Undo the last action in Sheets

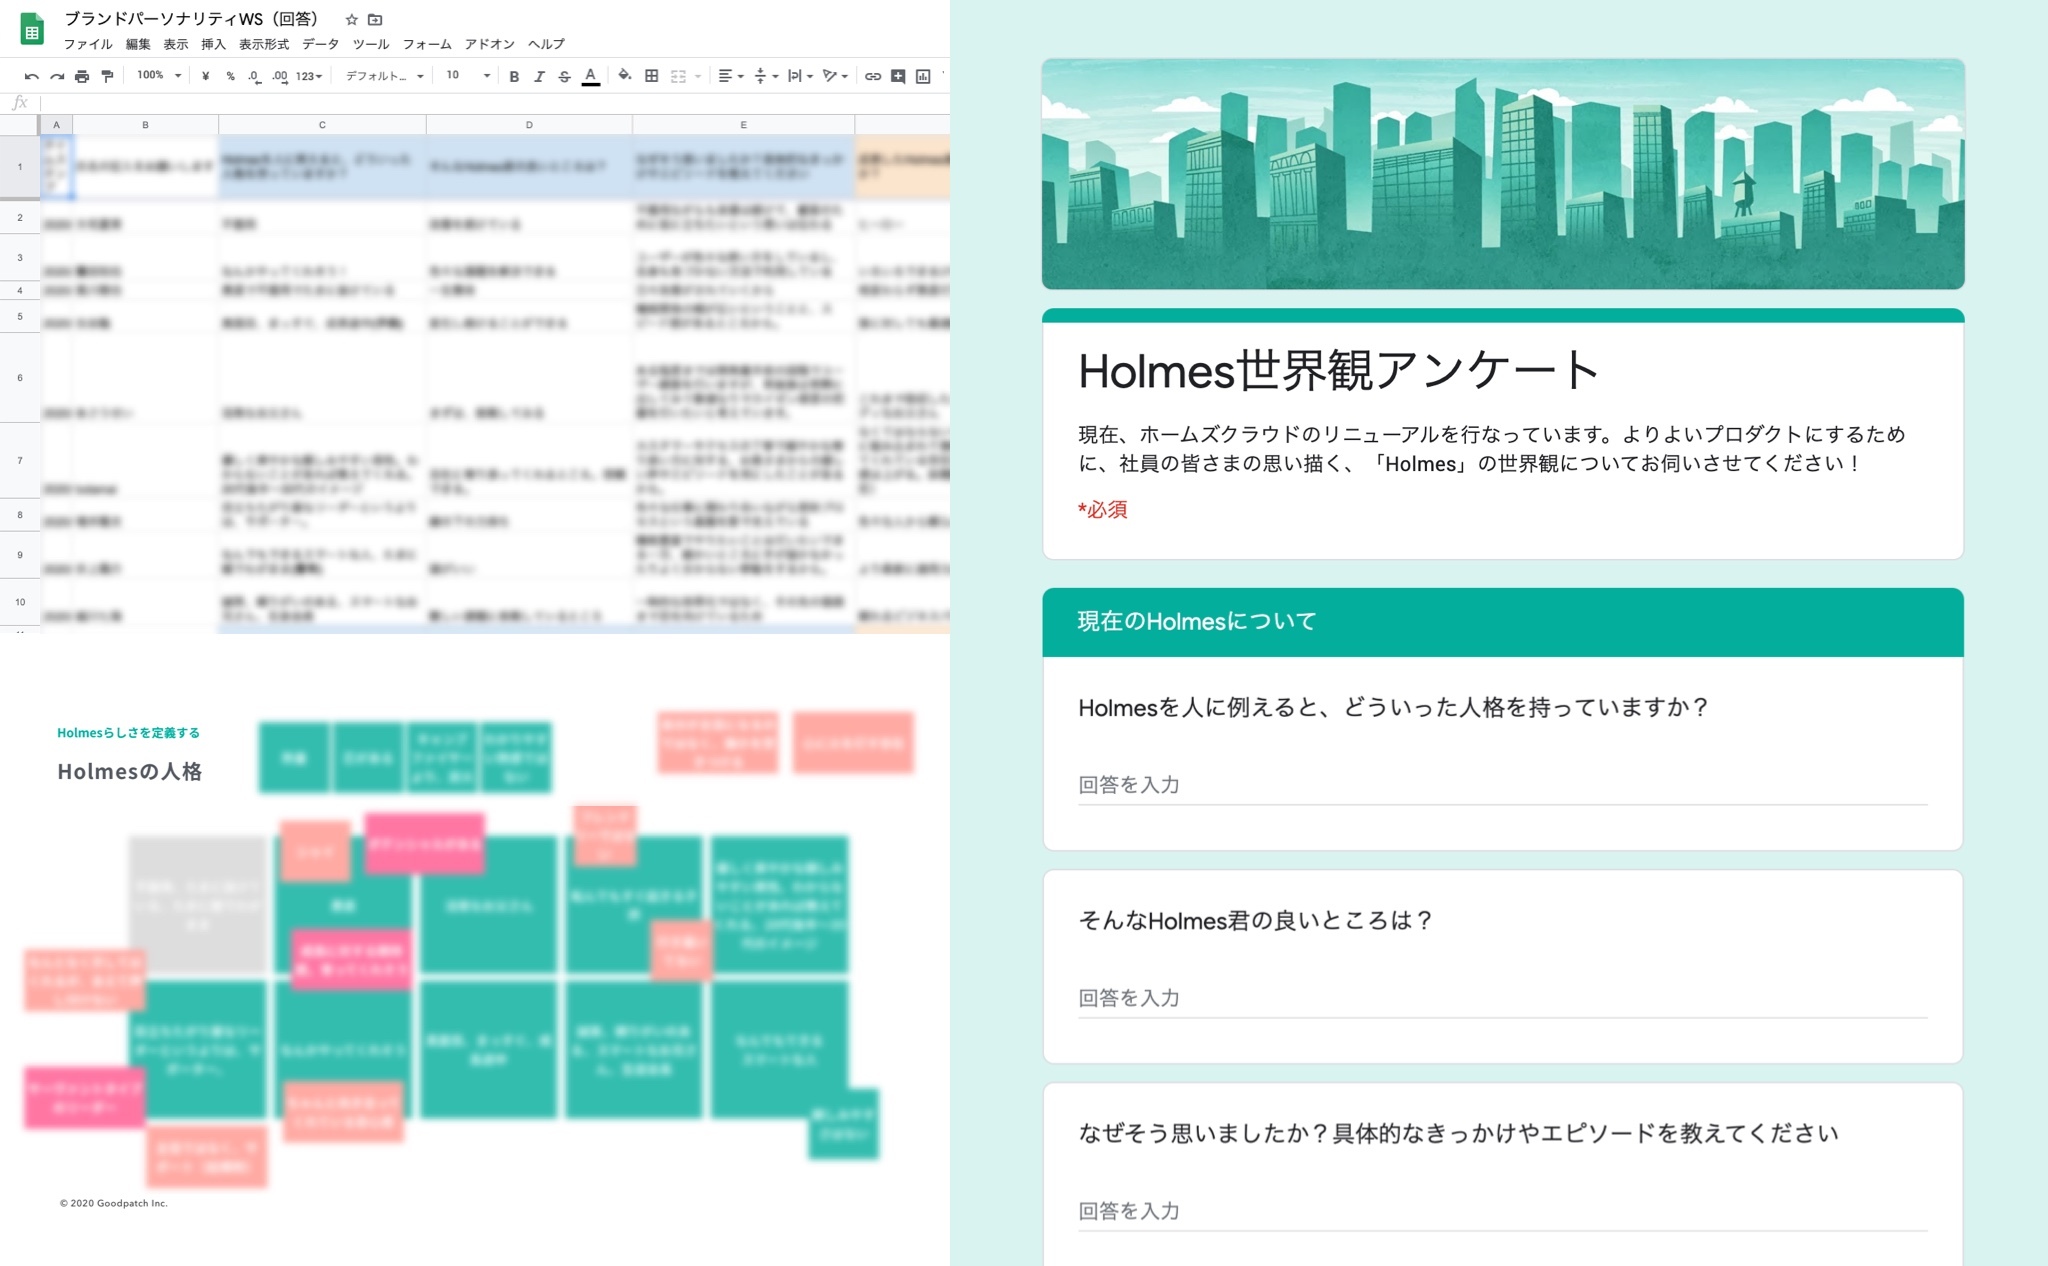(32, 76)
